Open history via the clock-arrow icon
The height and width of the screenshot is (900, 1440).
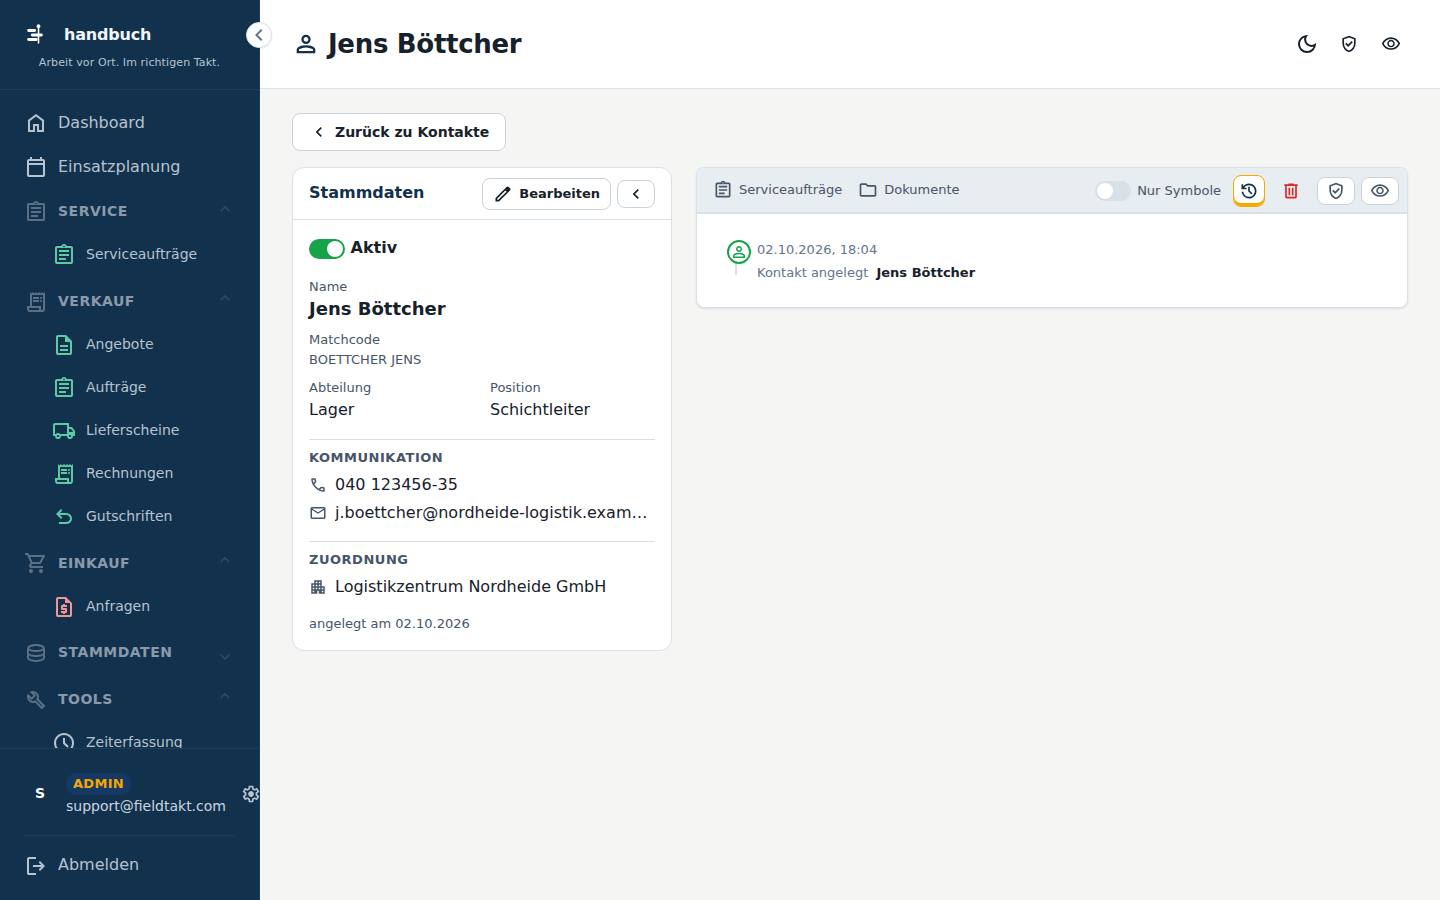(1249, 191)
